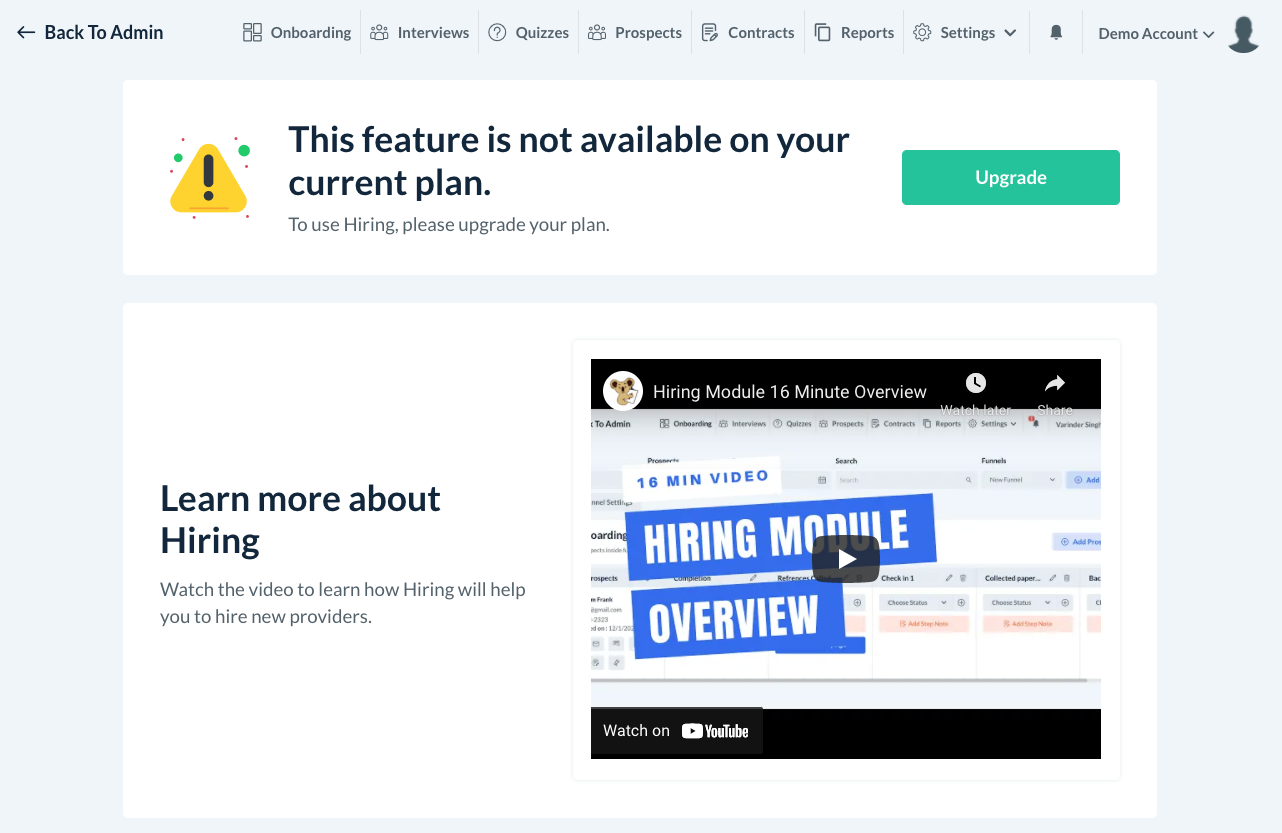Viewport: 1282px width, 833px height.
Task: Open the video title link
Action: (x=790, y=391)
